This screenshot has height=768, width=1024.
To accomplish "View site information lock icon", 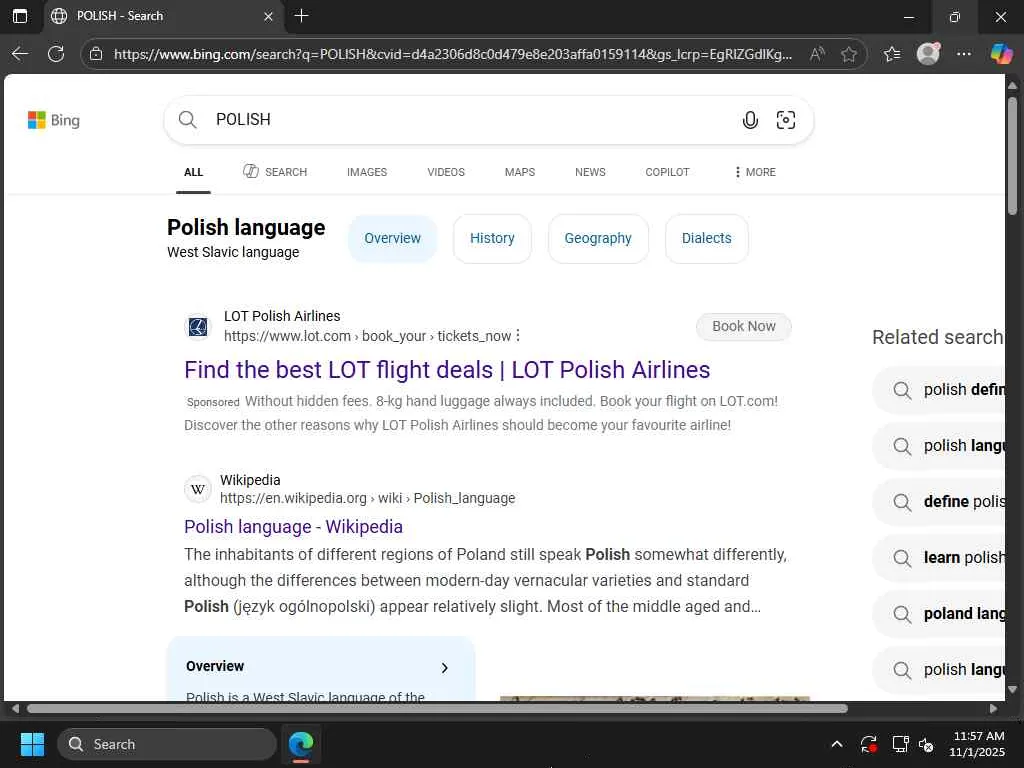I will 96,54.
